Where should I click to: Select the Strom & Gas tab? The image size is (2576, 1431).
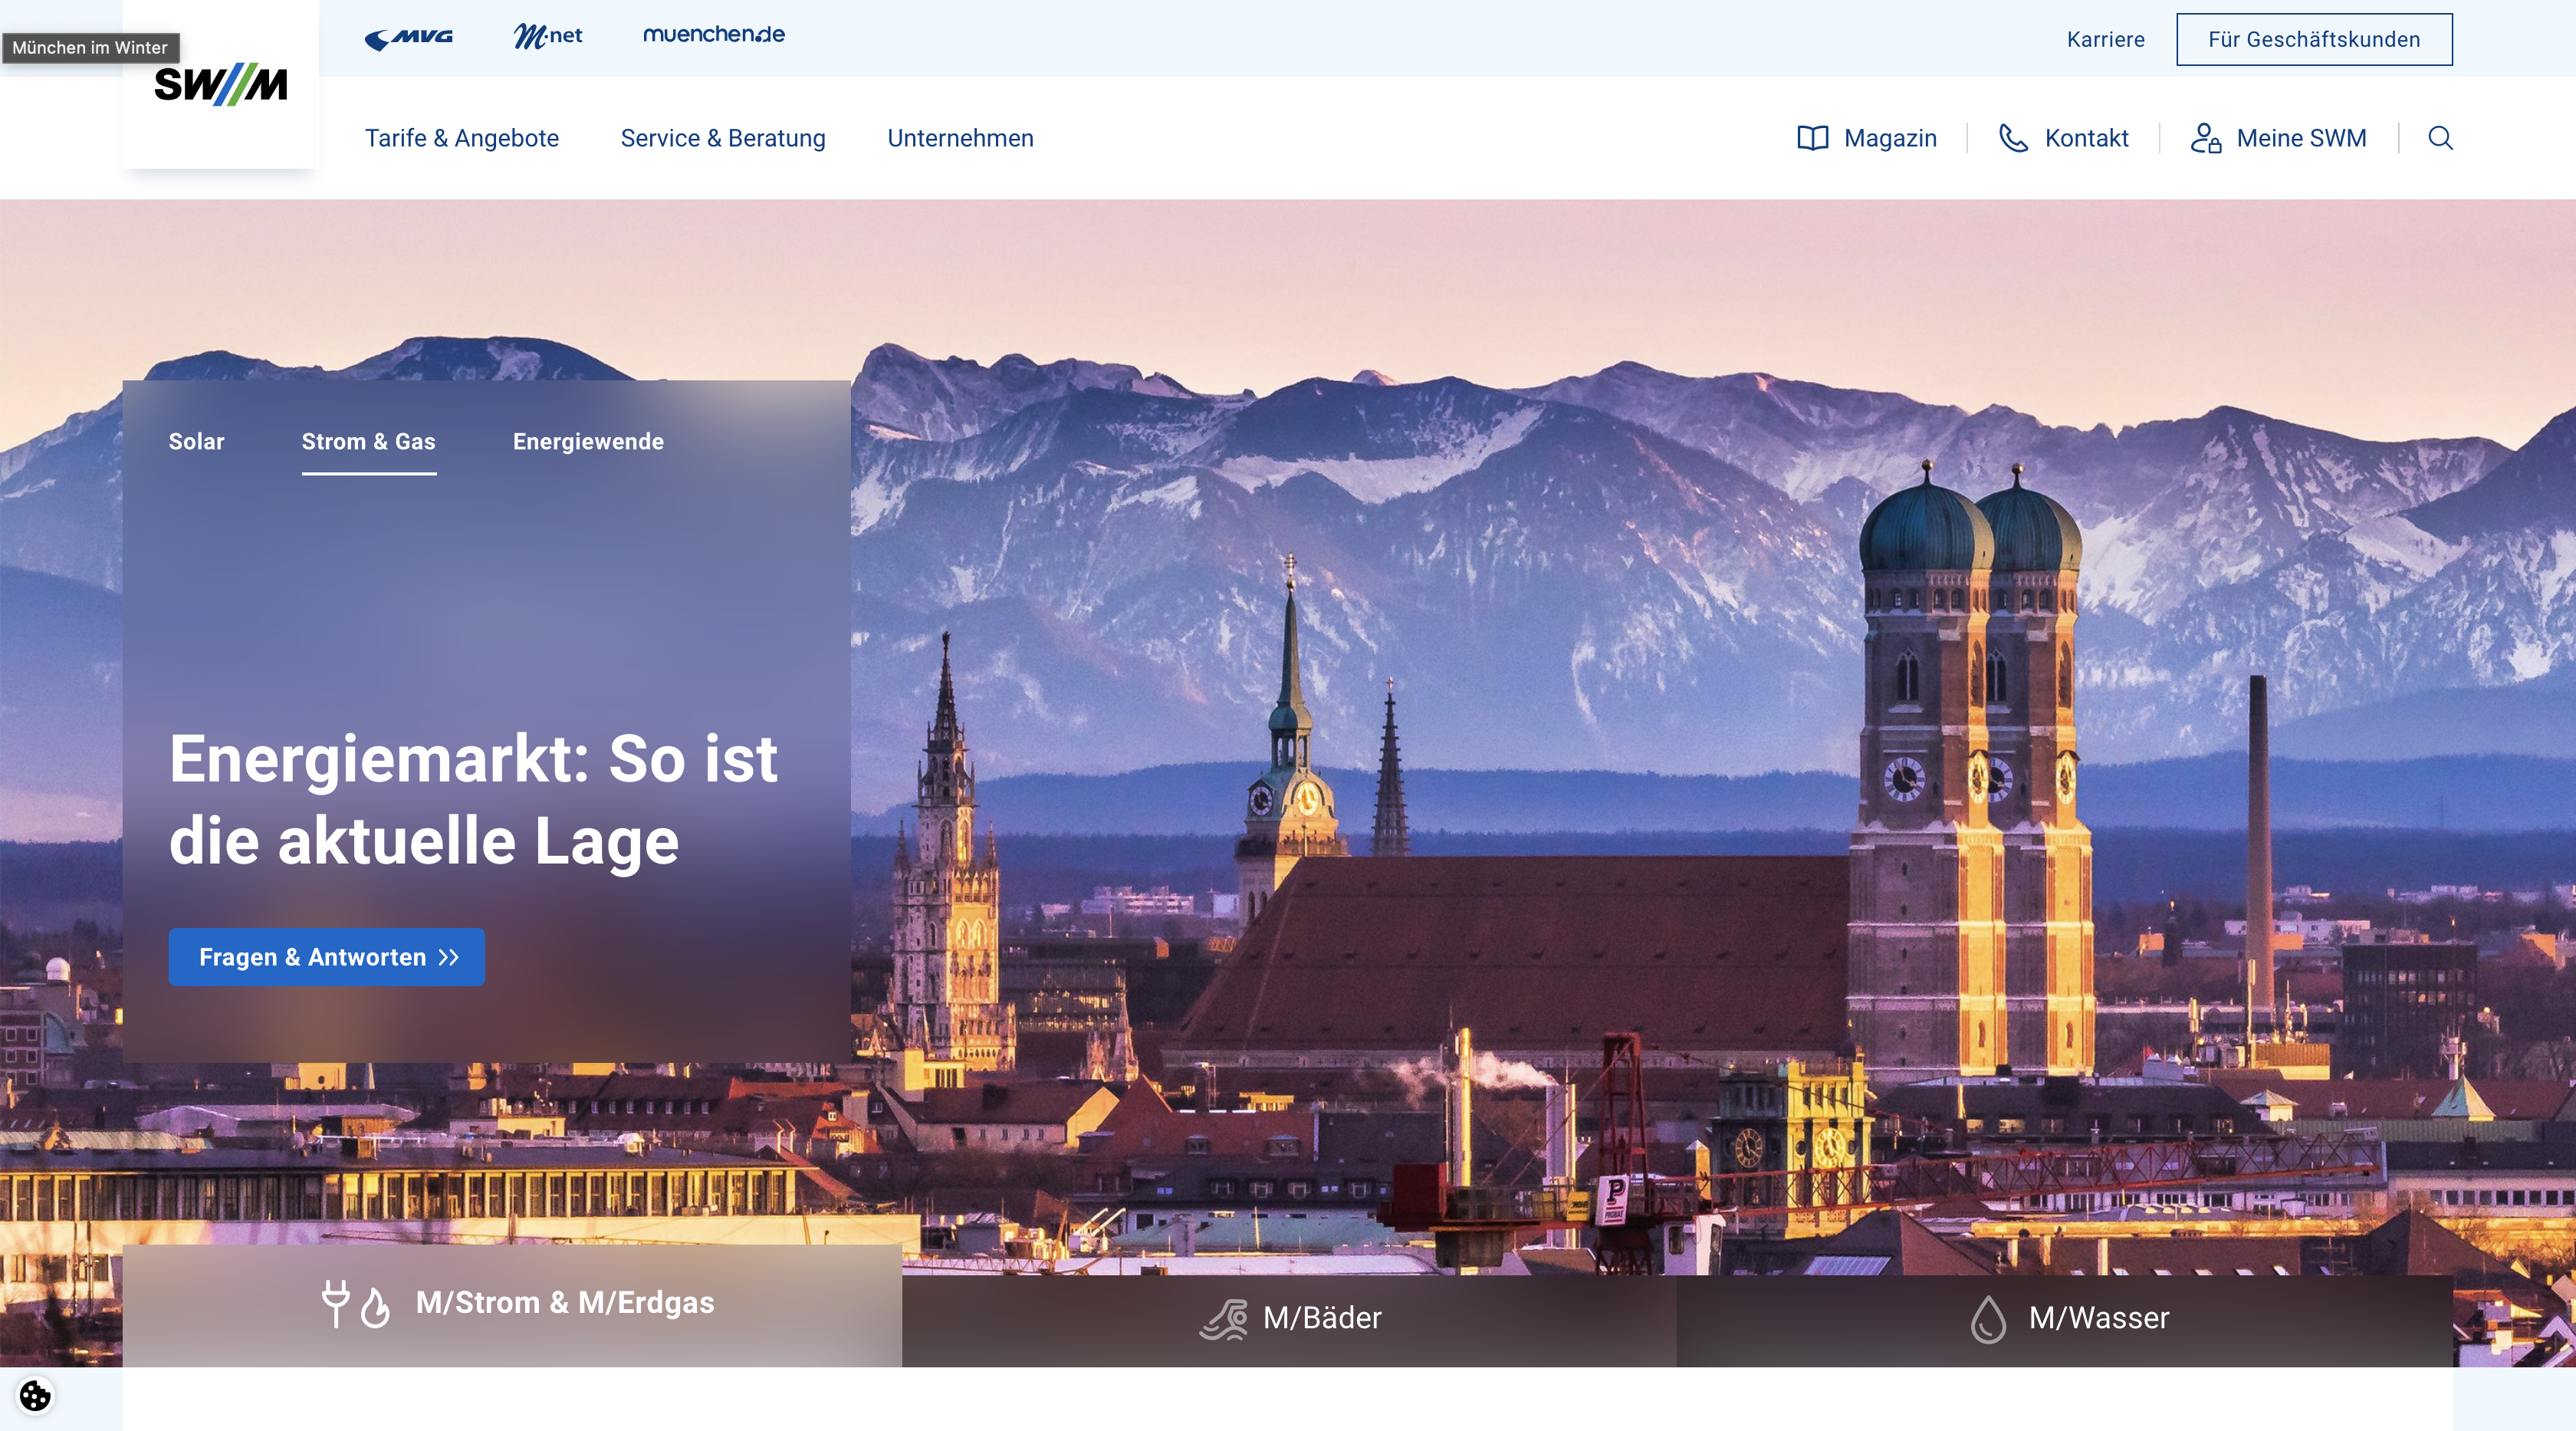368,441
